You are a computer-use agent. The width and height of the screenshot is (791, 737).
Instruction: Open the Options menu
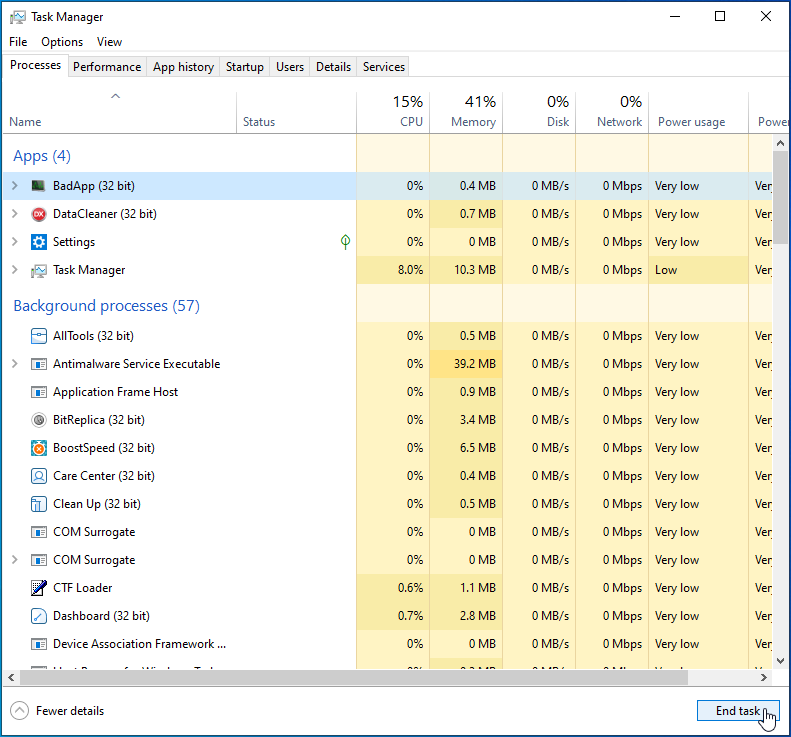point(62,42)
